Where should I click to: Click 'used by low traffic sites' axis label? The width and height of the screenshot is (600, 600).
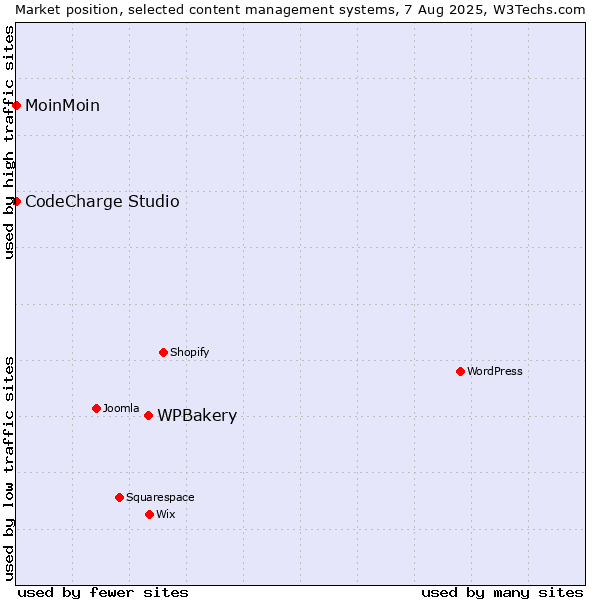pos(8,469)
